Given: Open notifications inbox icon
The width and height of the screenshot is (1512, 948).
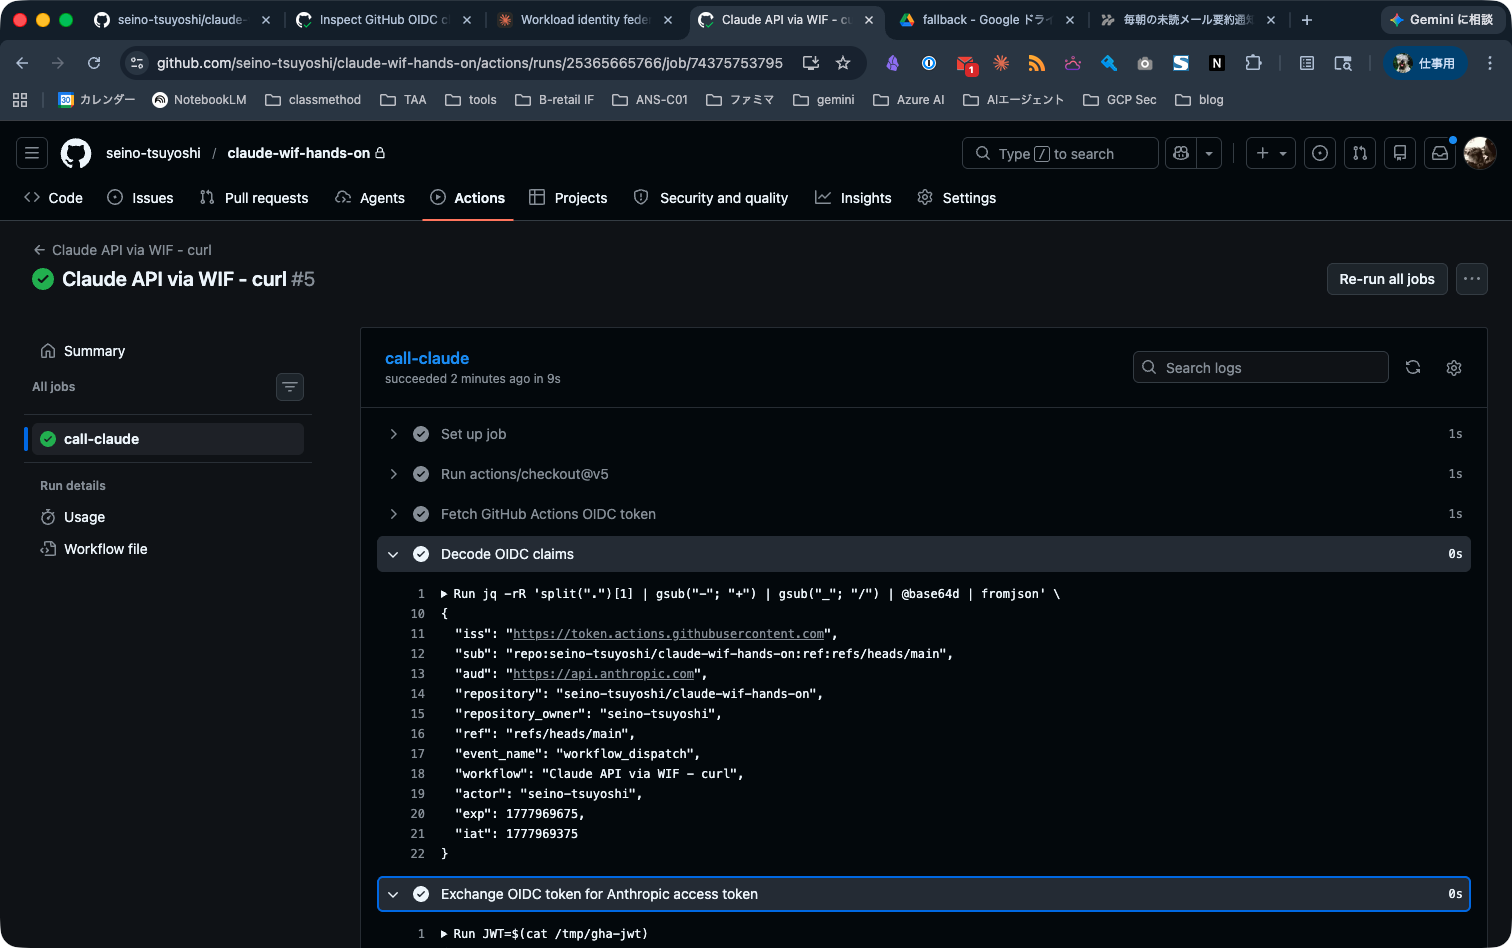Looking at the screenshot, I should (1440, 153).
